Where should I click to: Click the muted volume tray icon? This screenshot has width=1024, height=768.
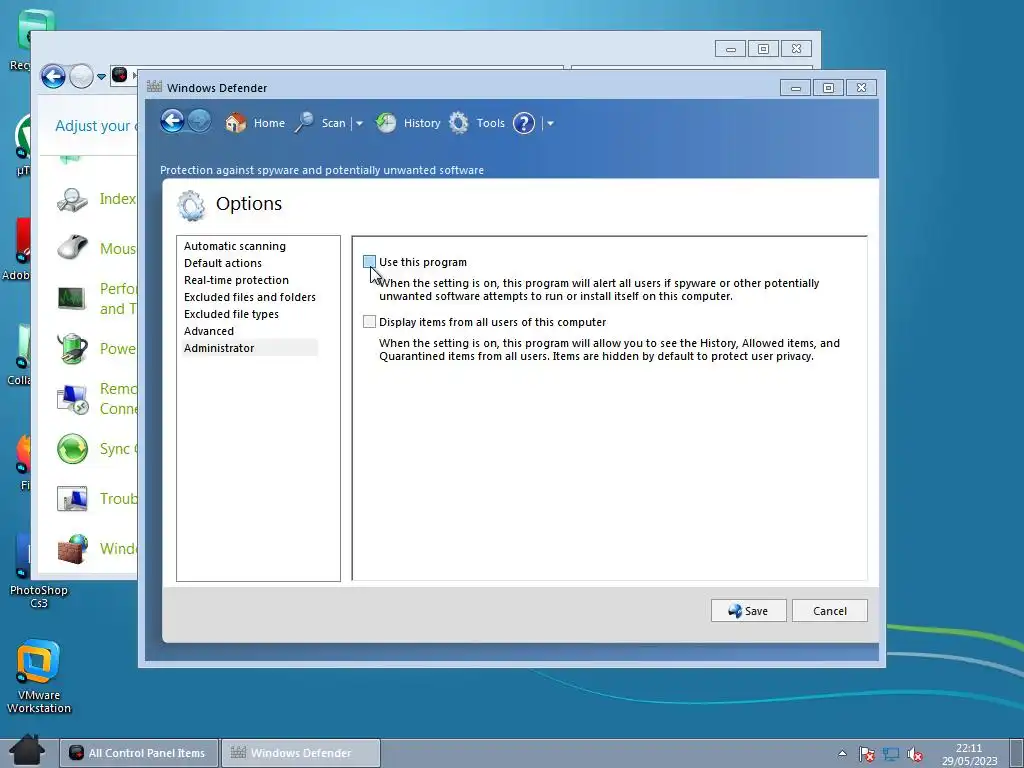915,754
